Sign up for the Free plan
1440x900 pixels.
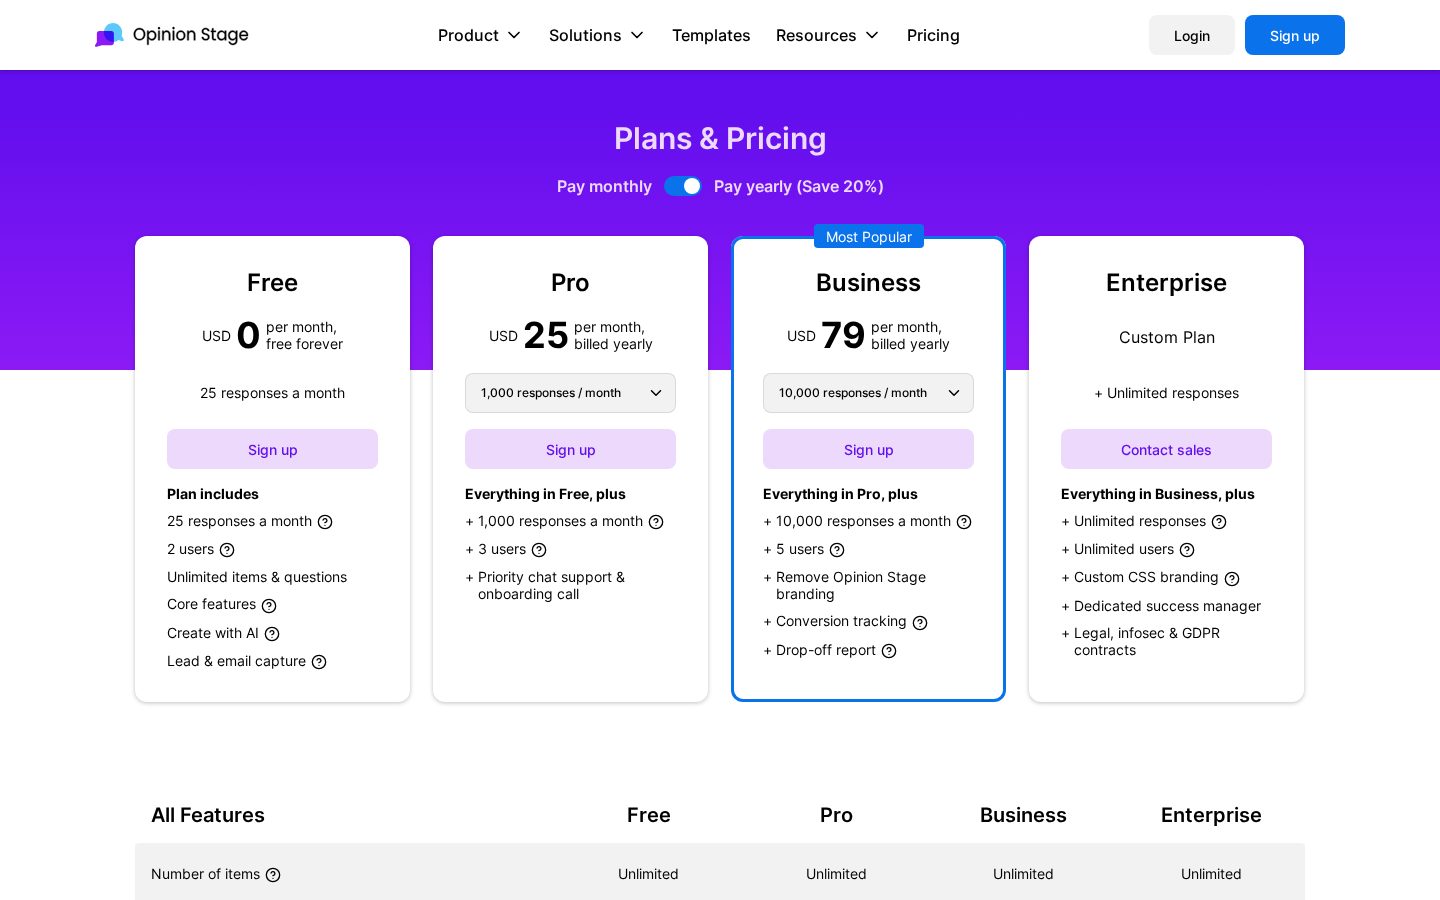coord(272,449)
